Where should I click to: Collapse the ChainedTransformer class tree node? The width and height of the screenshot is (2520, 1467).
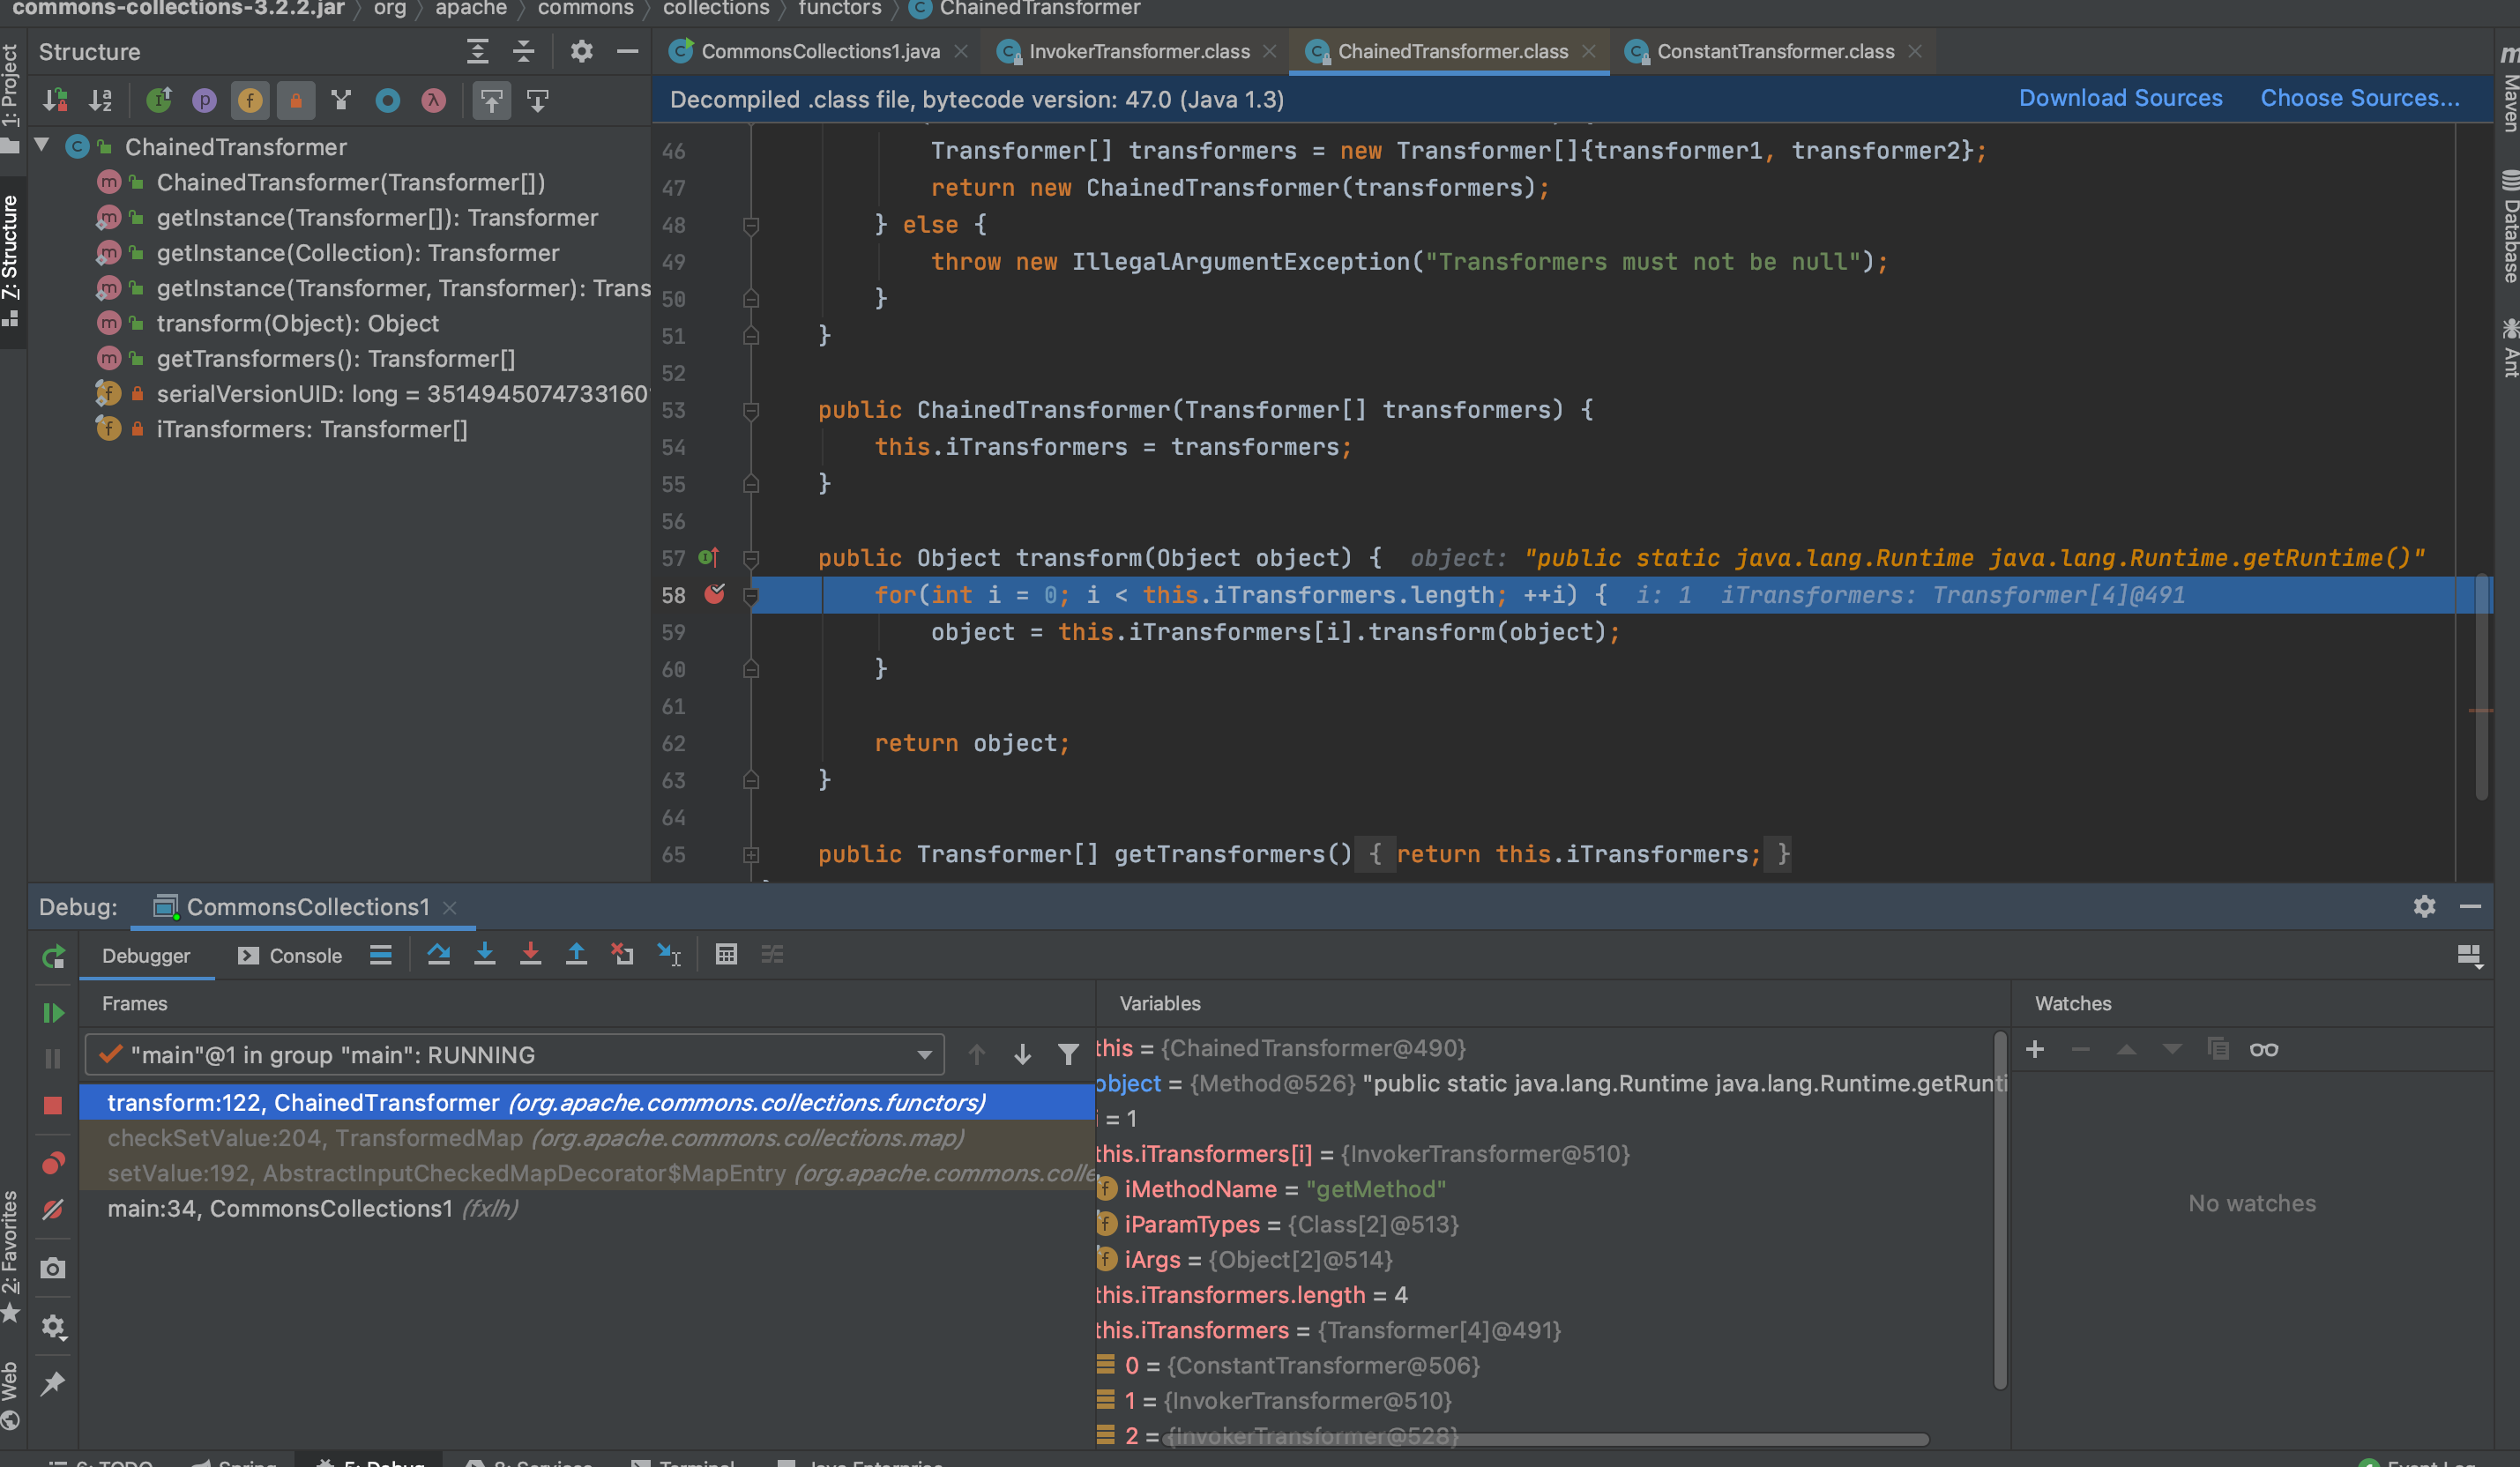pos(42,146)
